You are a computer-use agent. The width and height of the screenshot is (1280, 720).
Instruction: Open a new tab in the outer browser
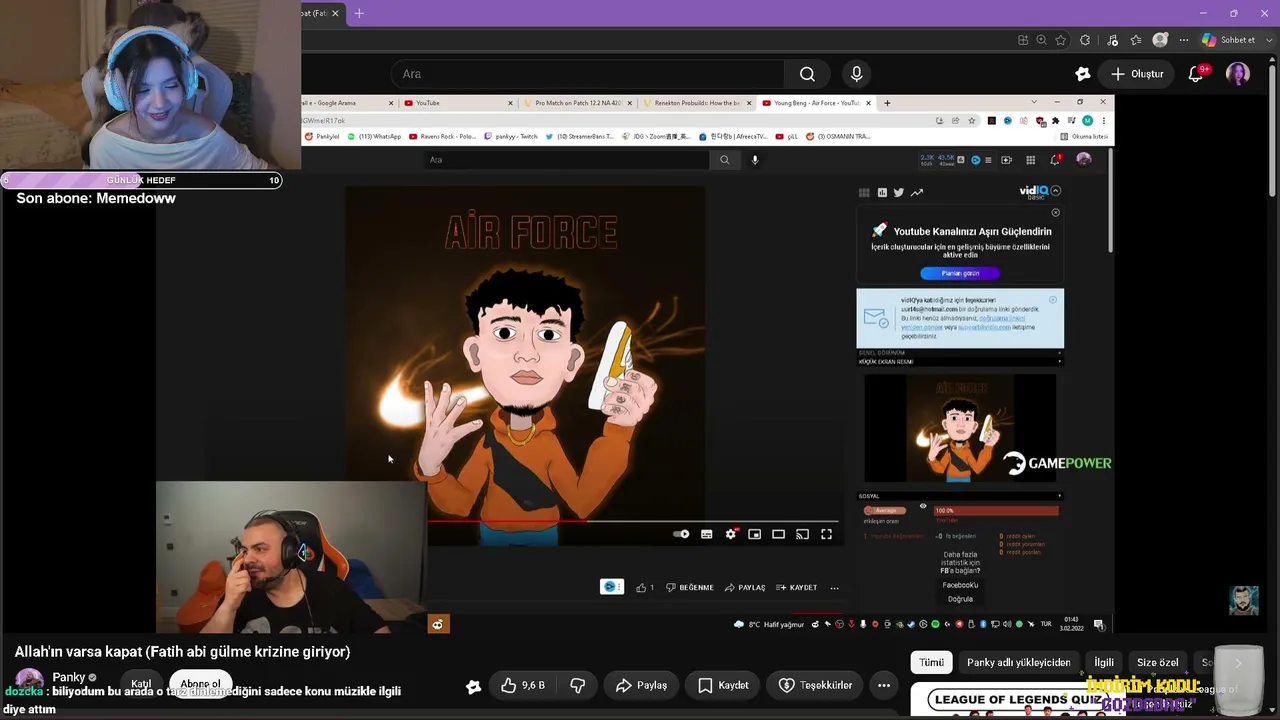pos(359,13)
